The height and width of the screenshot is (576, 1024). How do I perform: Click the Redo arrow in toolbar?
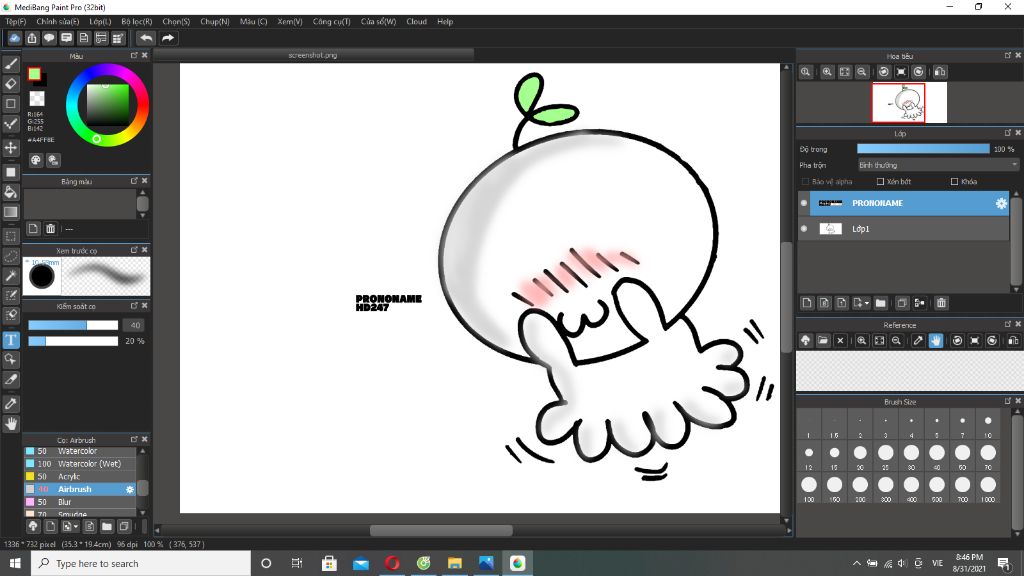(x=168, y=38)
